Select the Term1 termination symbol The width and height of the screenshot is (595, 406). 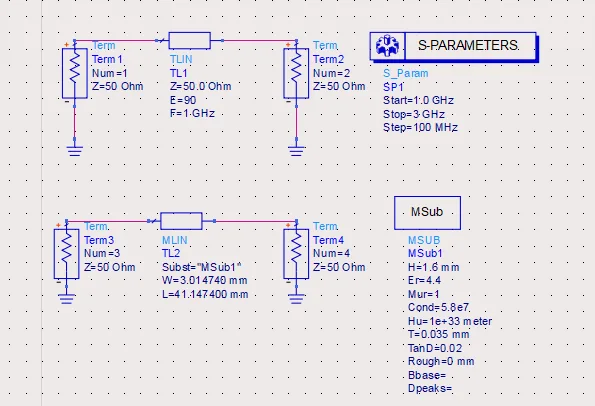(x=75, y=73)
